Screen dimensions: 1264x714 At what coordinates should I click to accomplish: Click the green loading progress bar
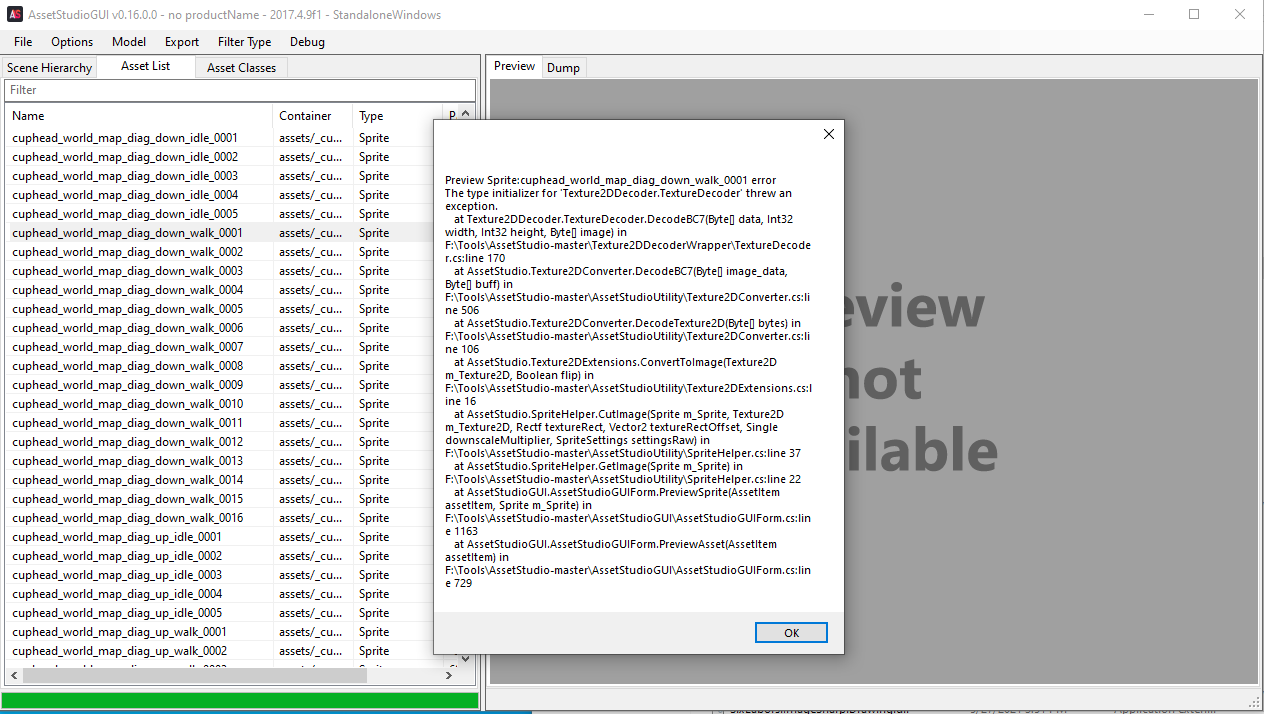(x=240, y=701)
